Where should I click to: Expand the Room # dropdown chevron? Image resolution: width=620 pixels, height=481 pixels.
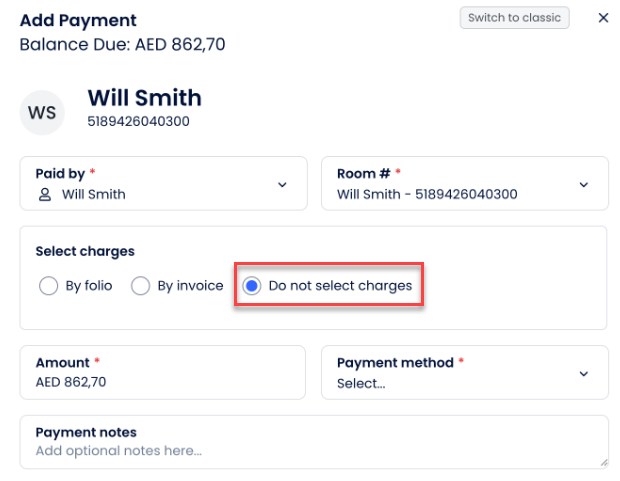pos(584,184)
